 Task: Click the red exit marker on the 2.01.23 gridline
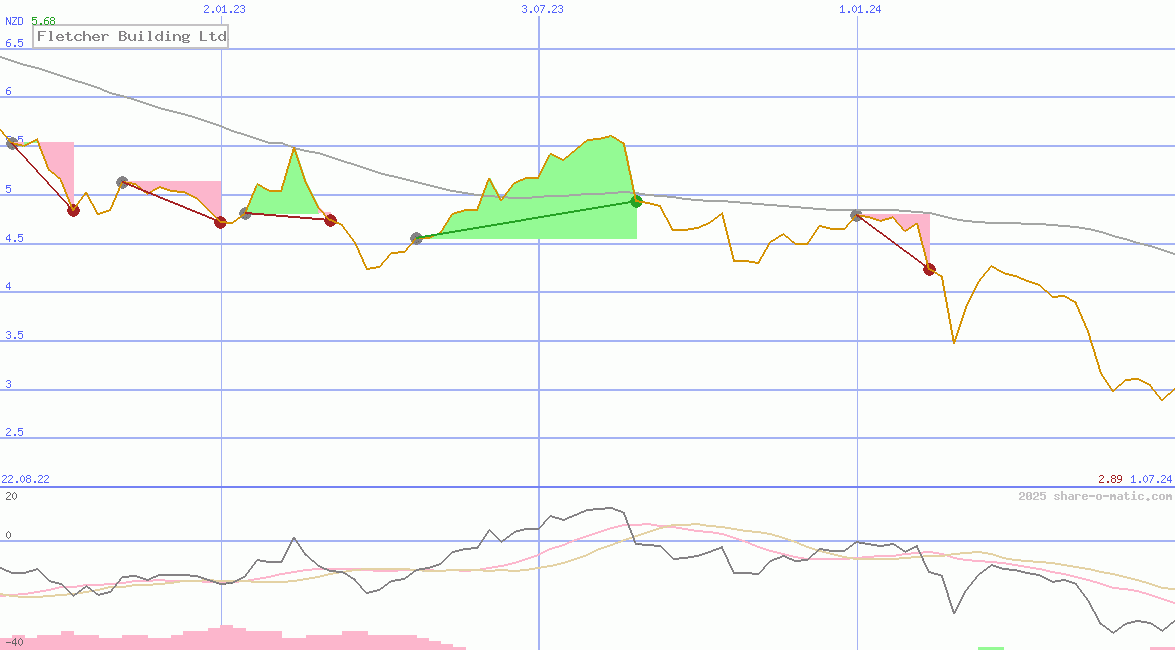tap(220, 222)
